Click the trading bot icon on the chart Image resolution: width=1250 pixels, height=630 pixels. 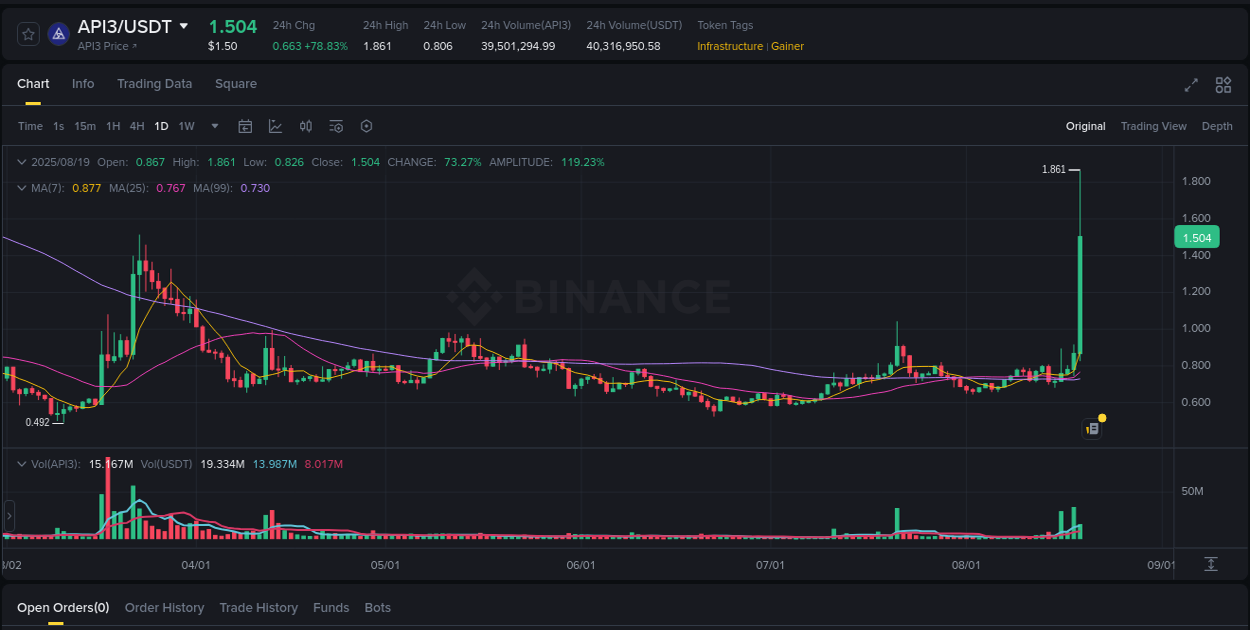point(1092,428)
